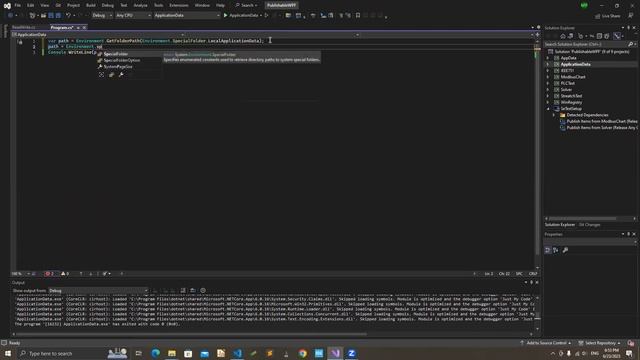The width and height of the screenshot is (640, 360).
Task: Click Solution Explorer Collapse All icon
Action: [599, 36]
